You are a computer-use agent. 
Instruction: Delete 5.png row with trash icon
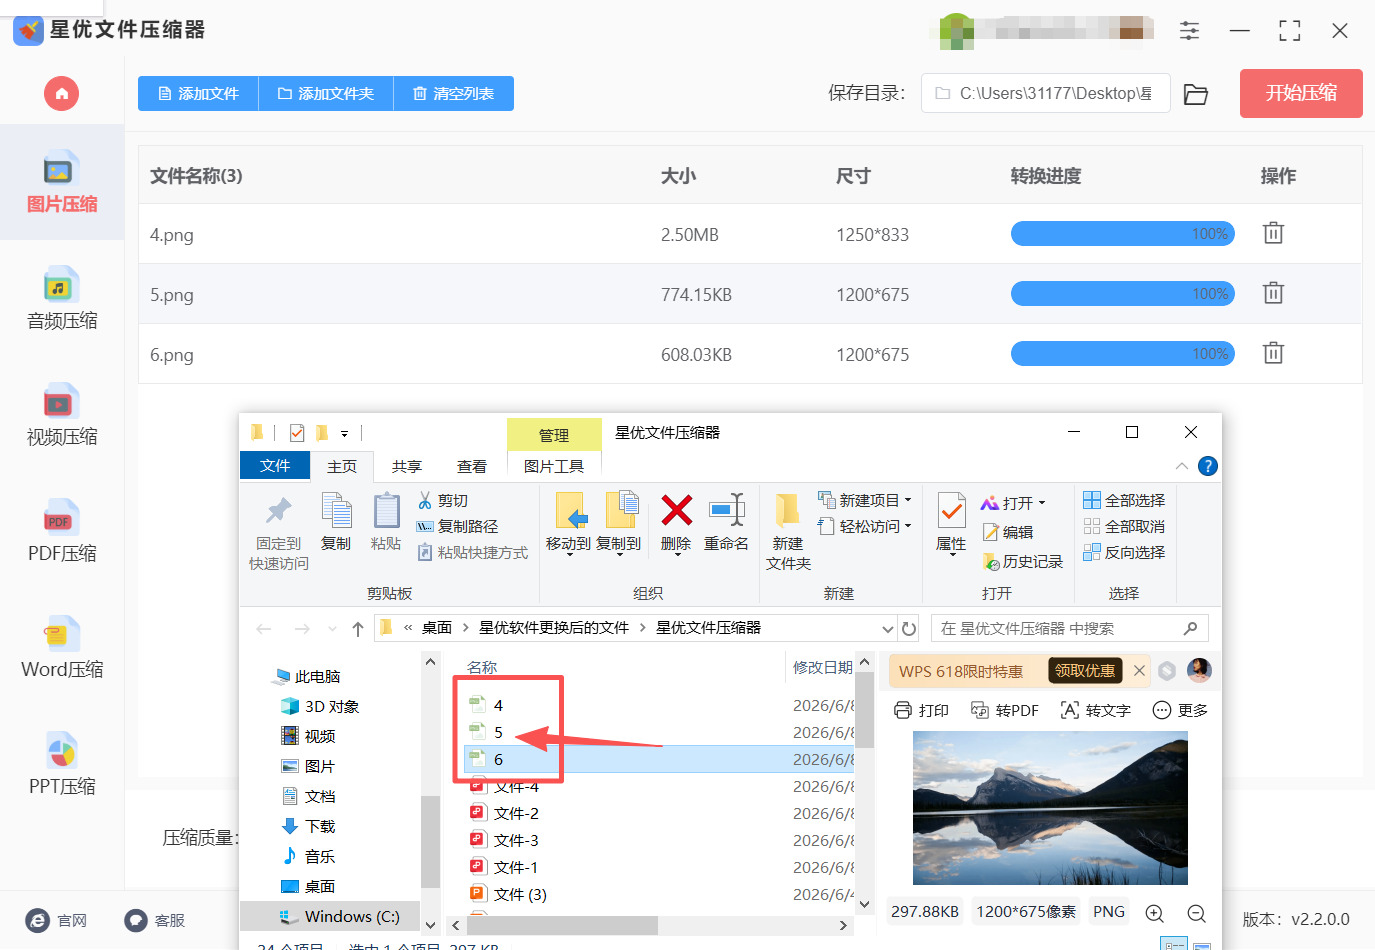[x=1273, y=293]
